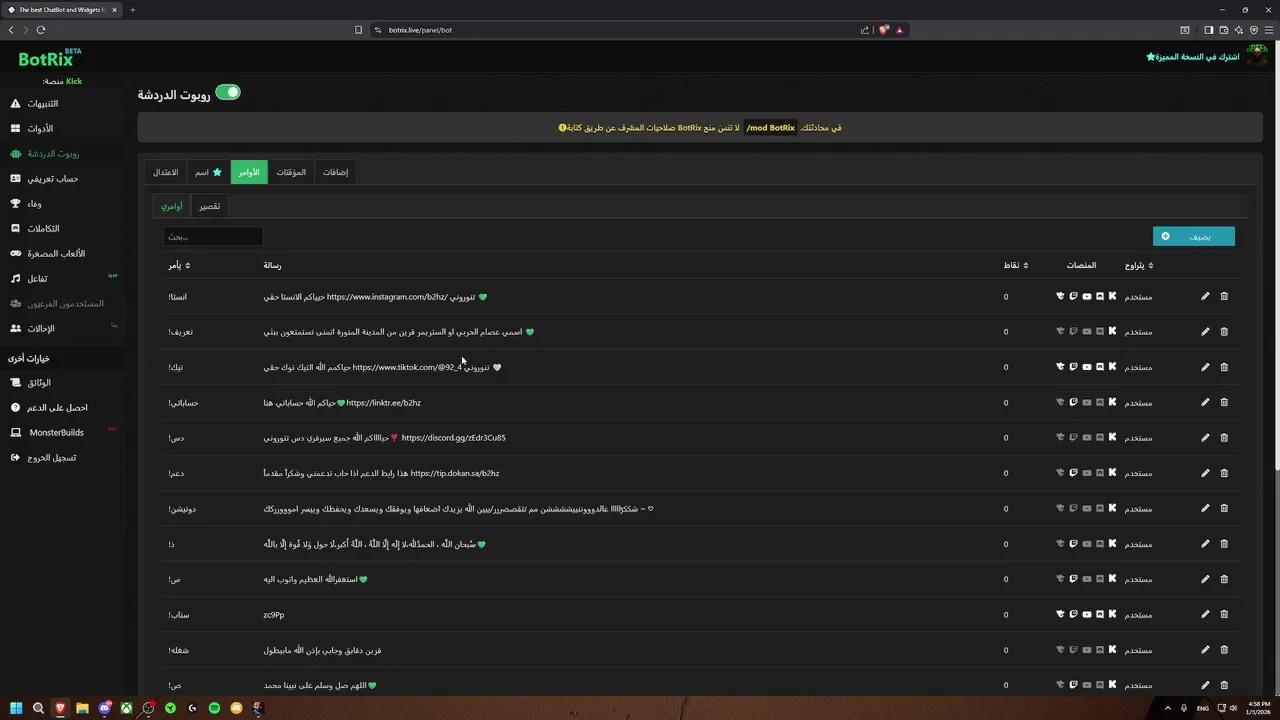Viewport: 1280px width, 720px height.
Task: Switch to the المؤقتات timers tab
Action: click(x=291, y=172)
